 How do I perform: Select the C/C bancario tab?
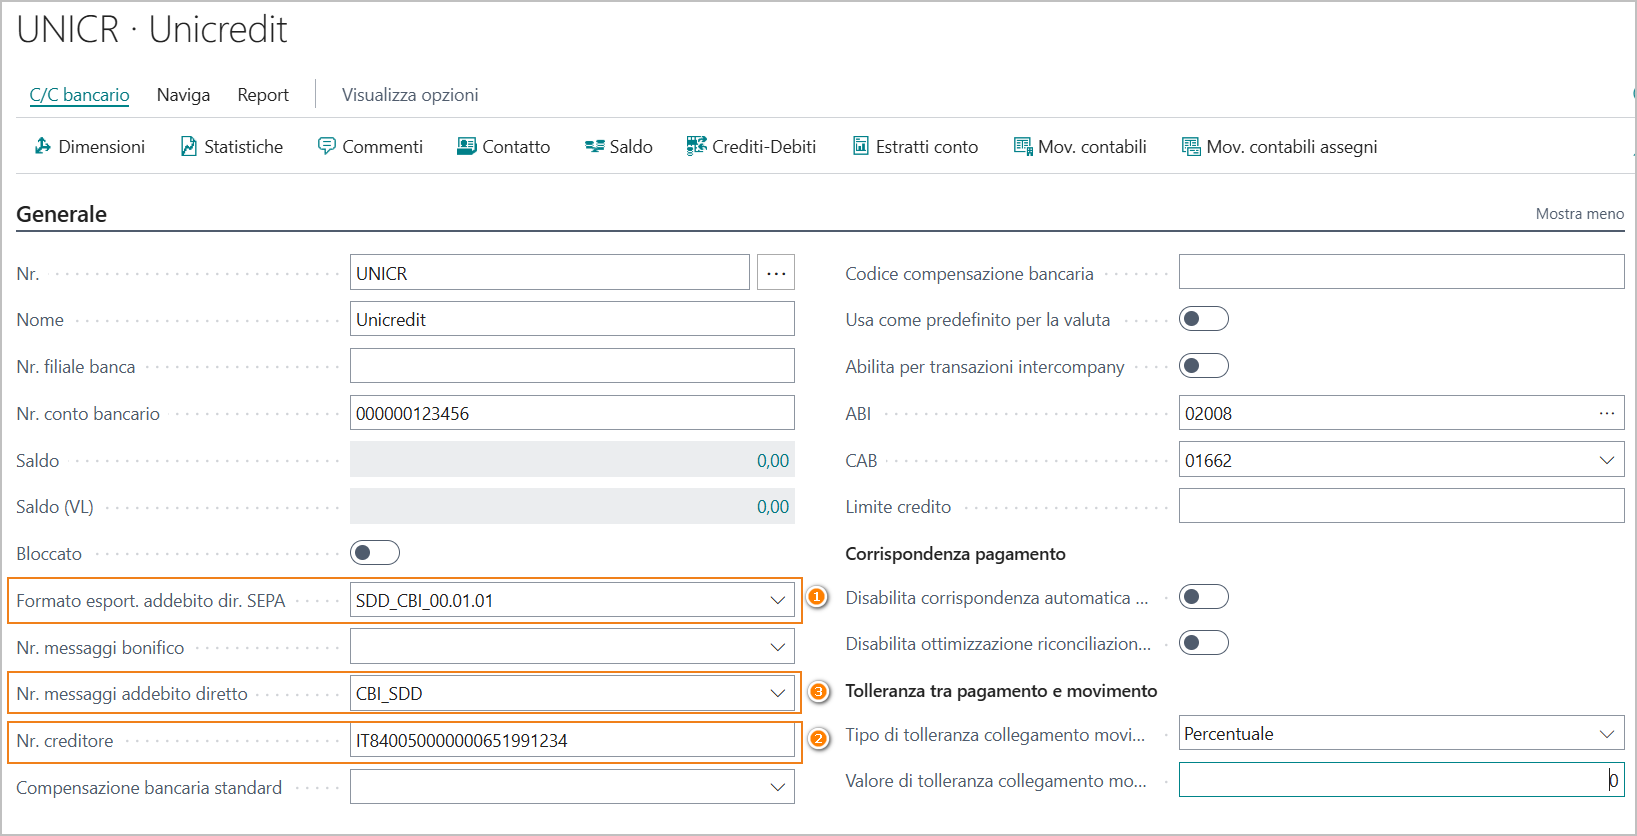tap(79, 95)
